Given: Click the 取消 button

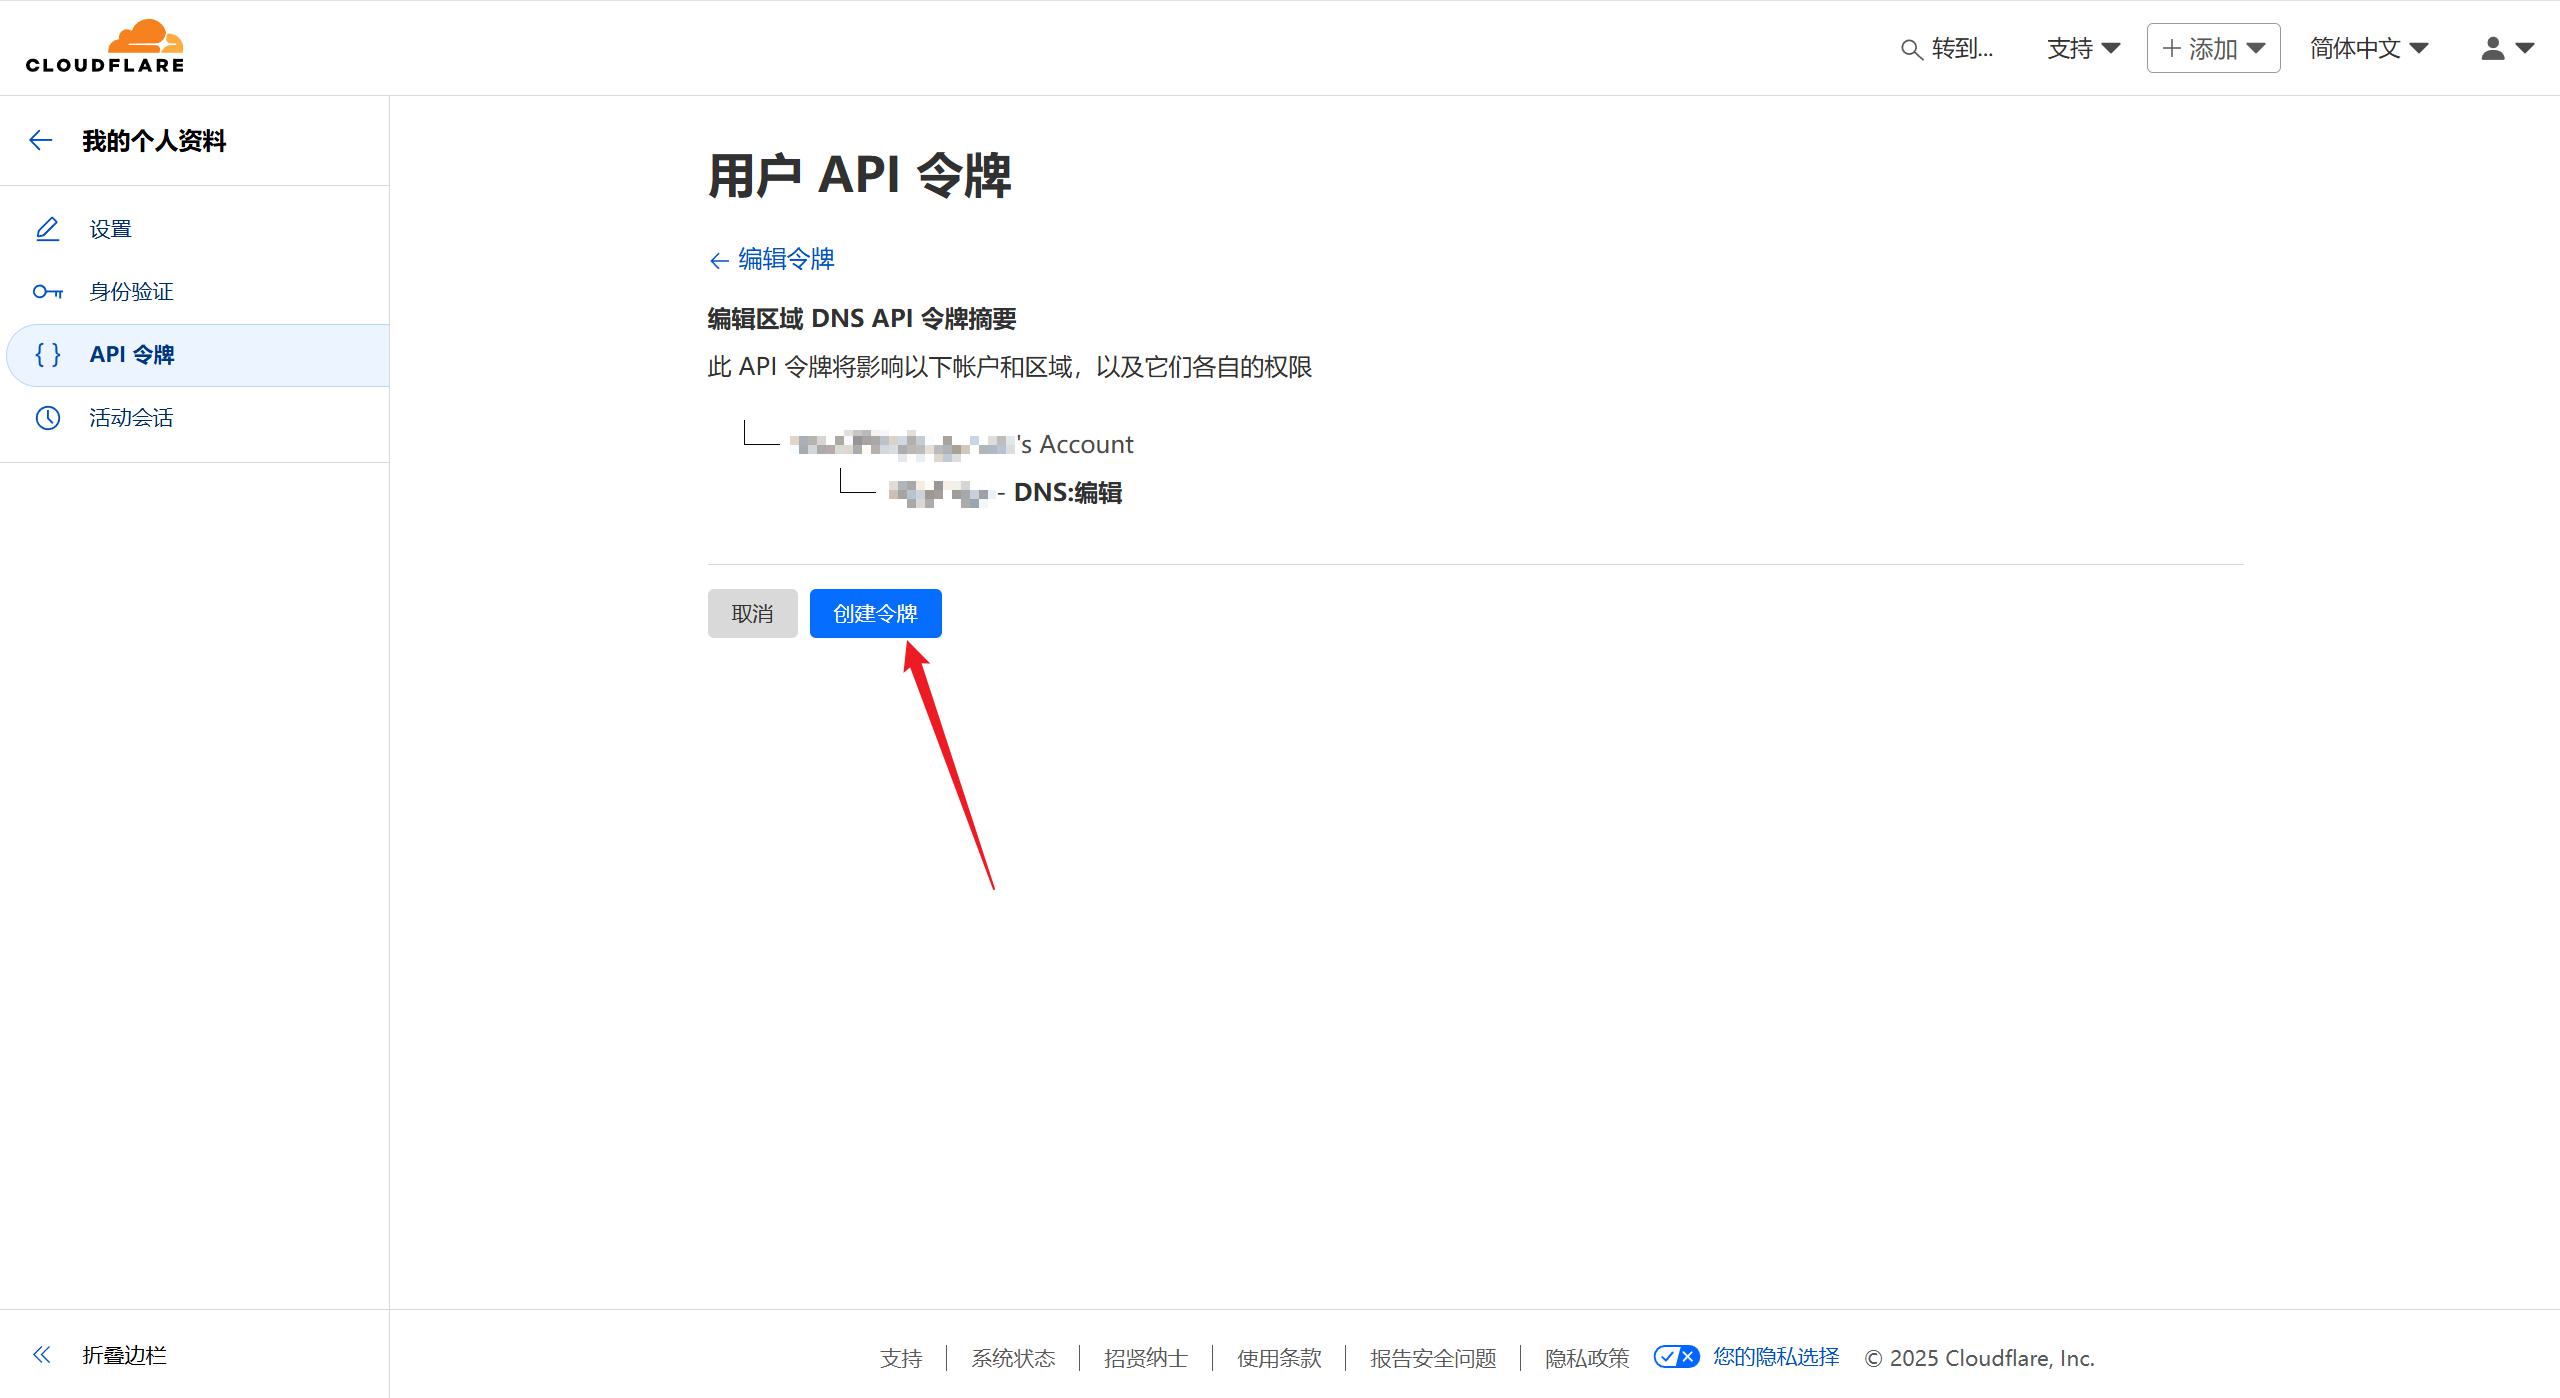Looking at the screenshot, I should [x=752, y=613].
